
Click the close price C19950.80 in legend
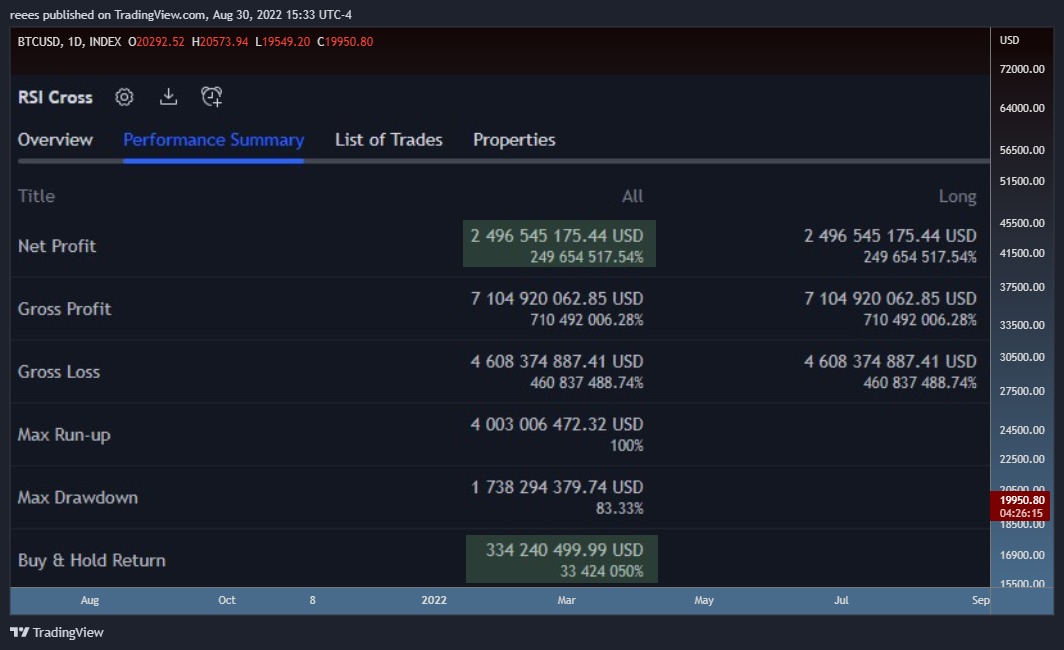click(345, 41)
